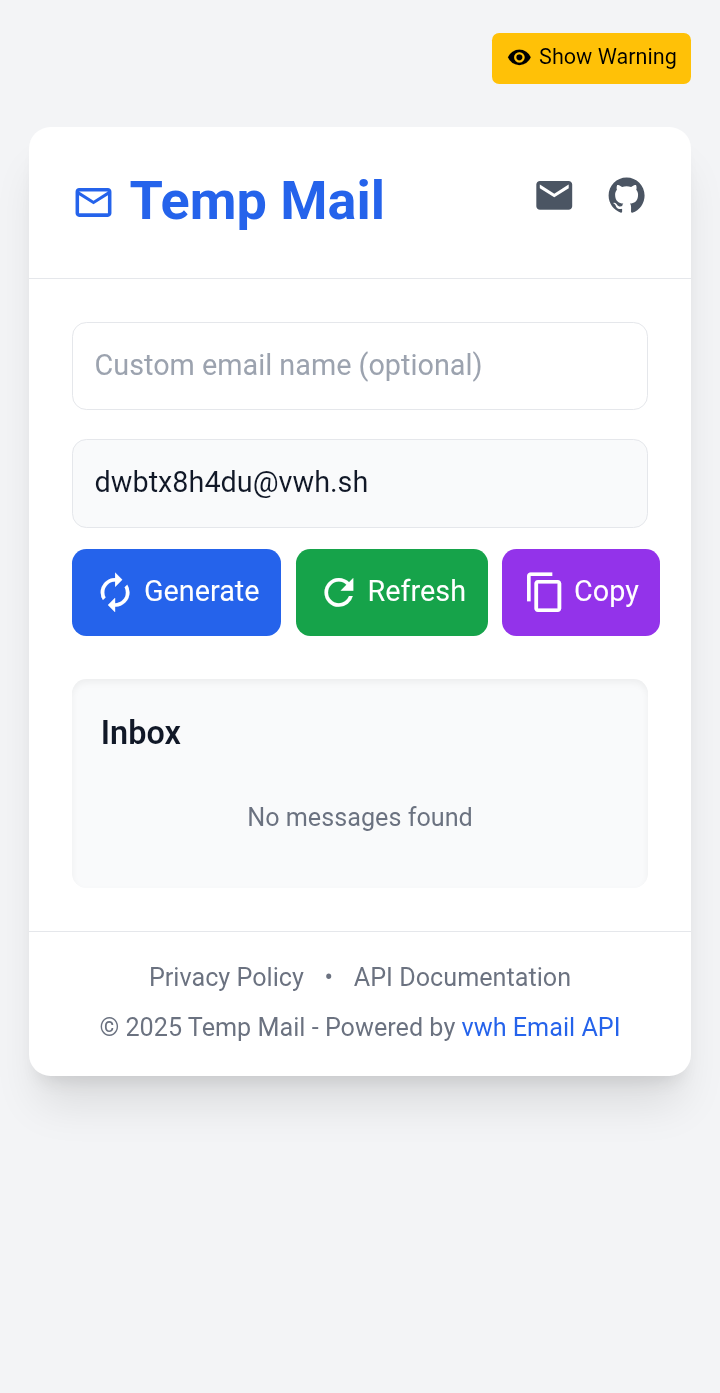Click the circular arrows icon on Generate
Viewport: 720px width, 1393px height.
point(115,592)
